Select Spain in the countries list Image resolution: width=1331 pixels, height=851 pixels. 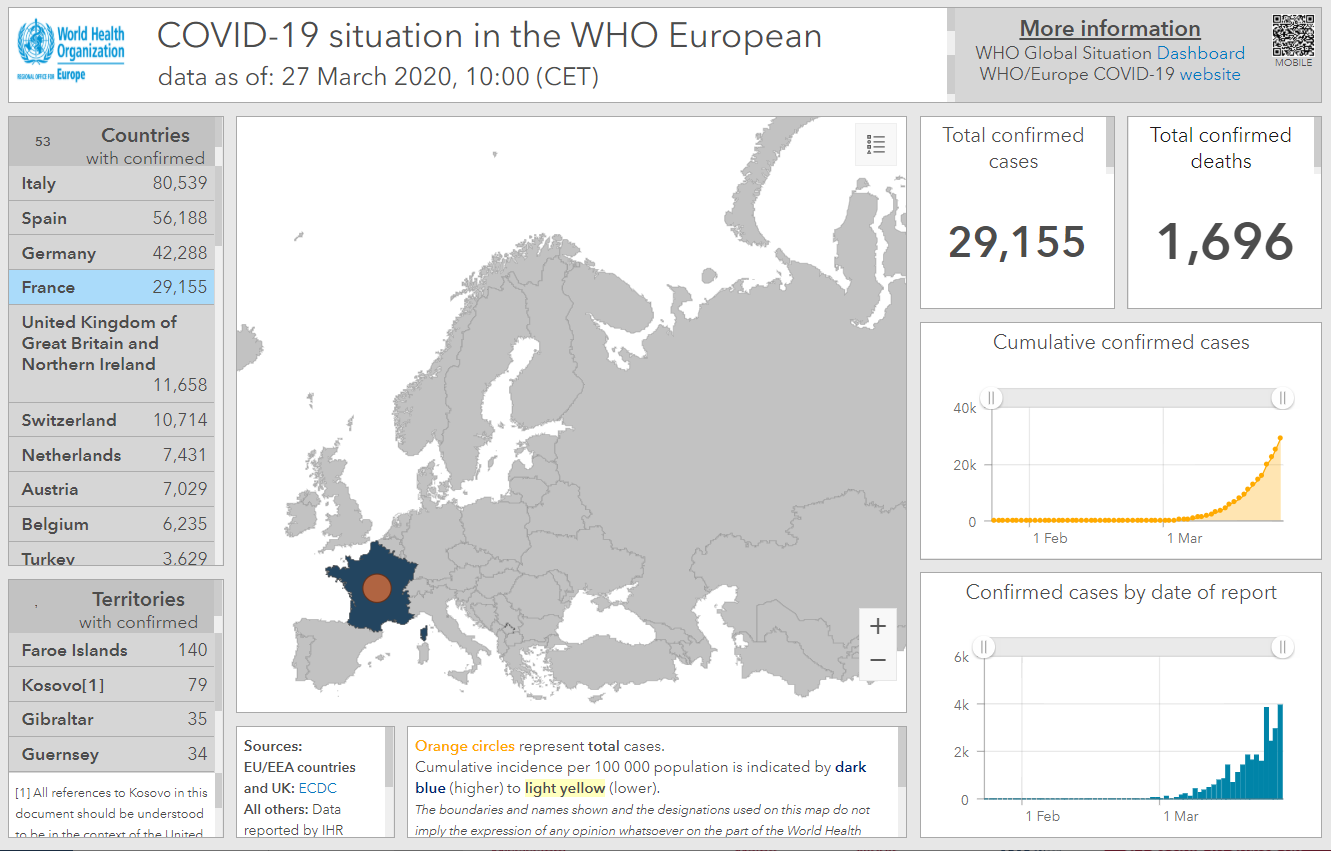pyautogui.click(x=112, y=218)
